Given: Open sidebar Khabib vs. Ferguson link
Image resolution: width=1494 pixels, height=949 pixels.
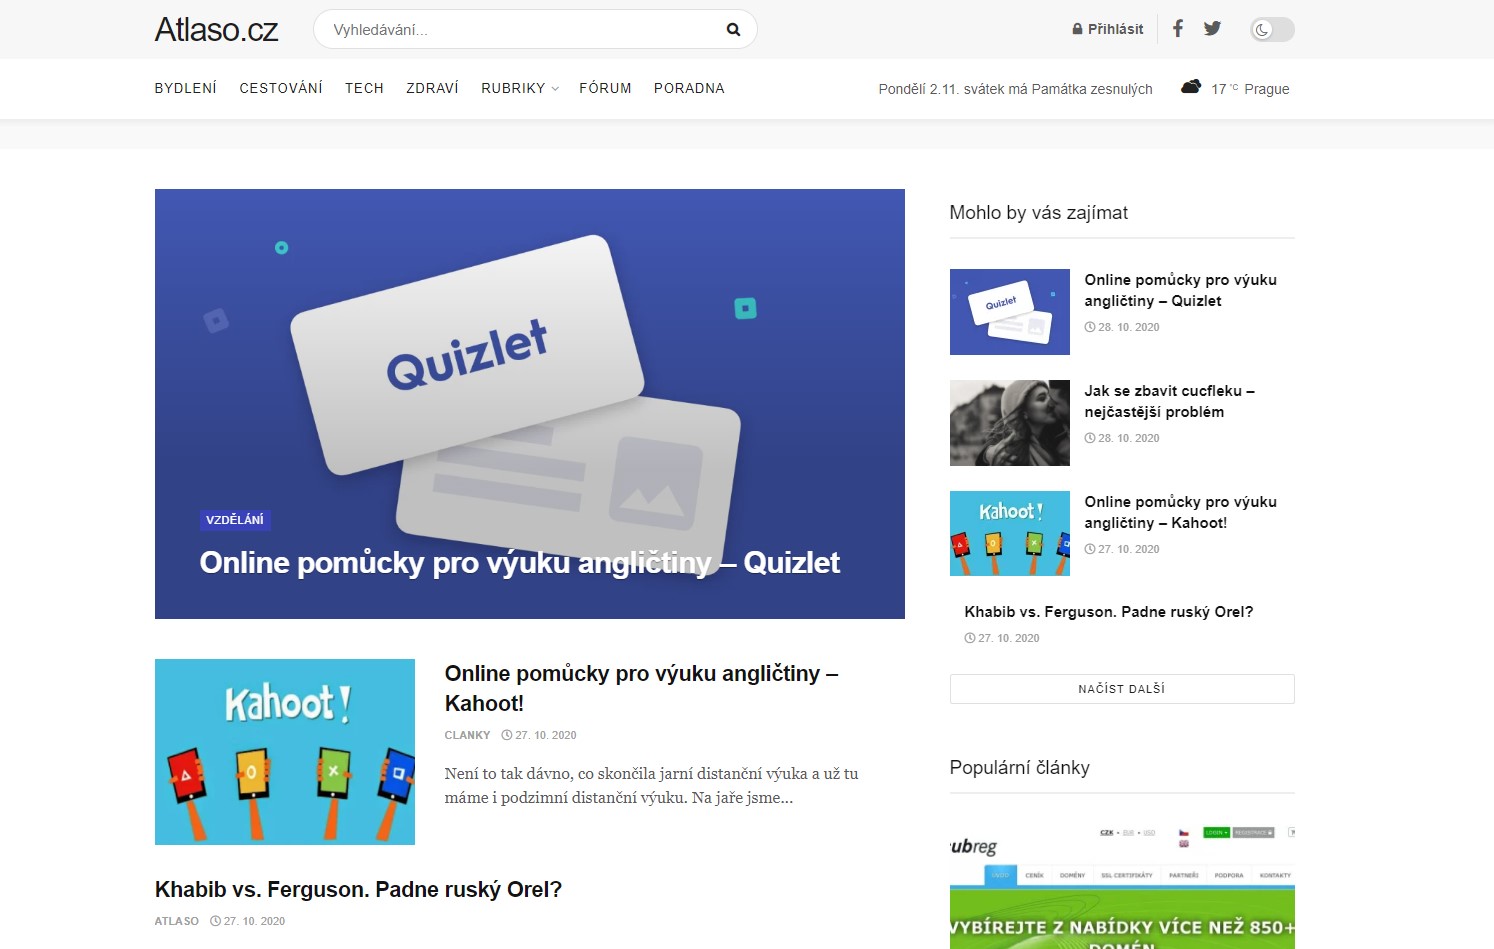Looking at the screenshot, I should pos(1108,612).
